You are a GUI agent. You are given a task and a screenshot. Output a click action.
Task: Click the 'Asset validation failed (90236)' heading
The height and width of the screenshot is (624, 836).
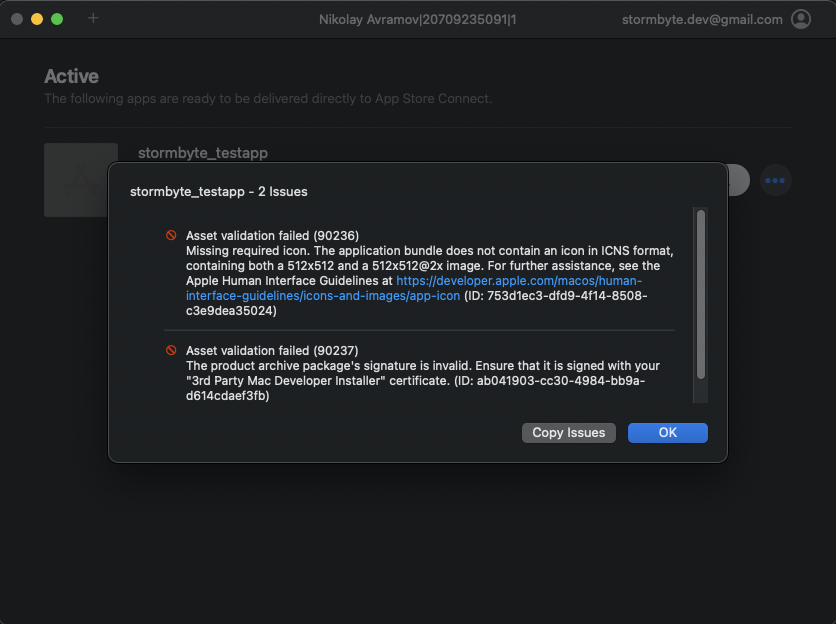pos(272,236)
